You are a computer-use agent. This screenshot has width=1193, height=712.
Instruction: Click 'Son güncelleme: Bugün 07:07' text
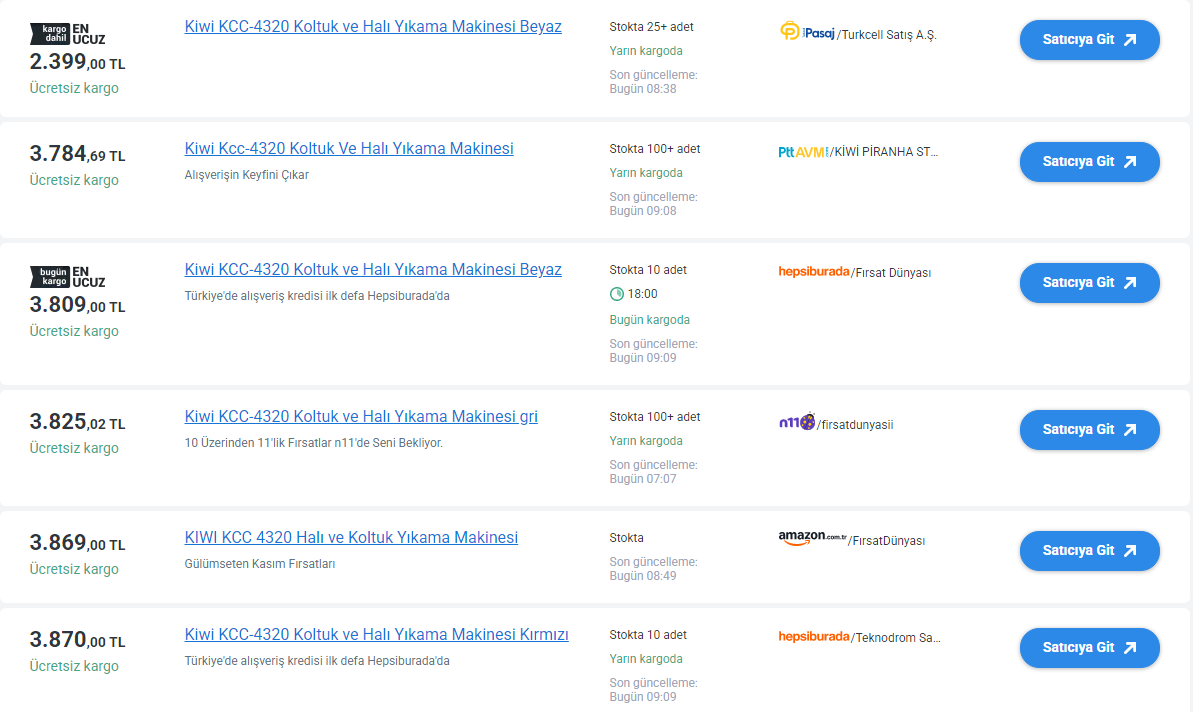[x=653, y=472]
